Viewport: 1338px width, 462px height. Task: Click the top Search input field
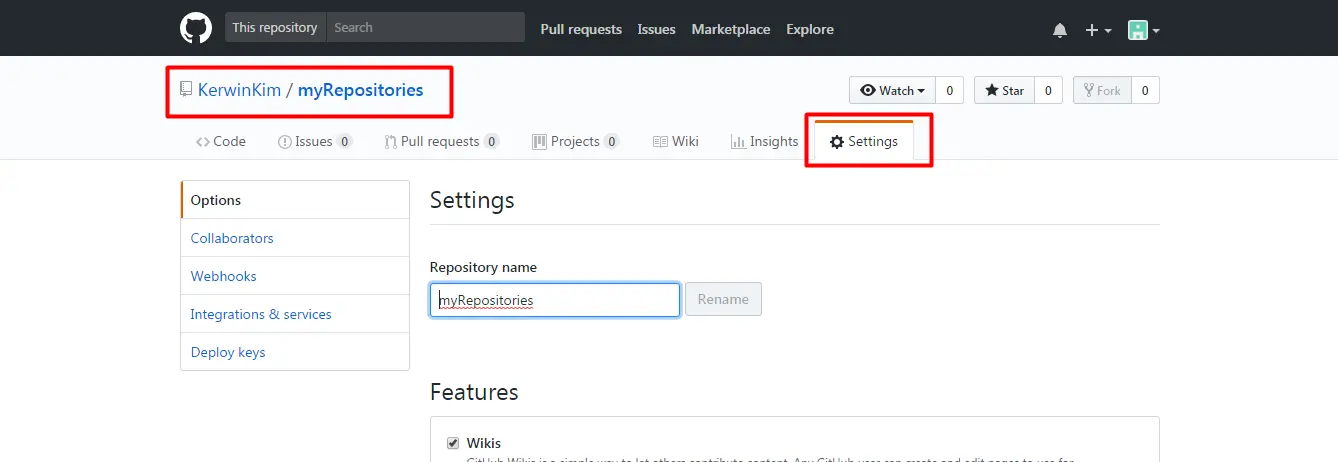[x=425, y=27]
